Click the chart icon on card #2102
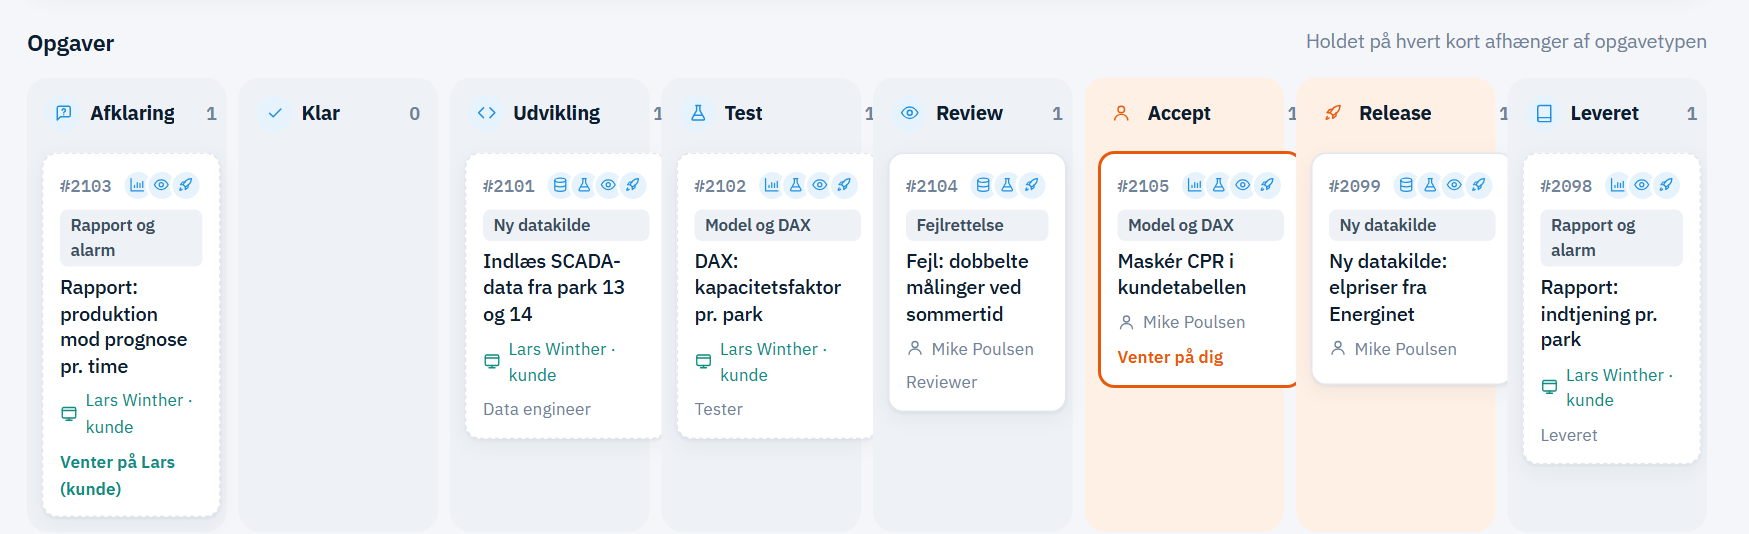The image size is (1749, 534). (771, 185)
